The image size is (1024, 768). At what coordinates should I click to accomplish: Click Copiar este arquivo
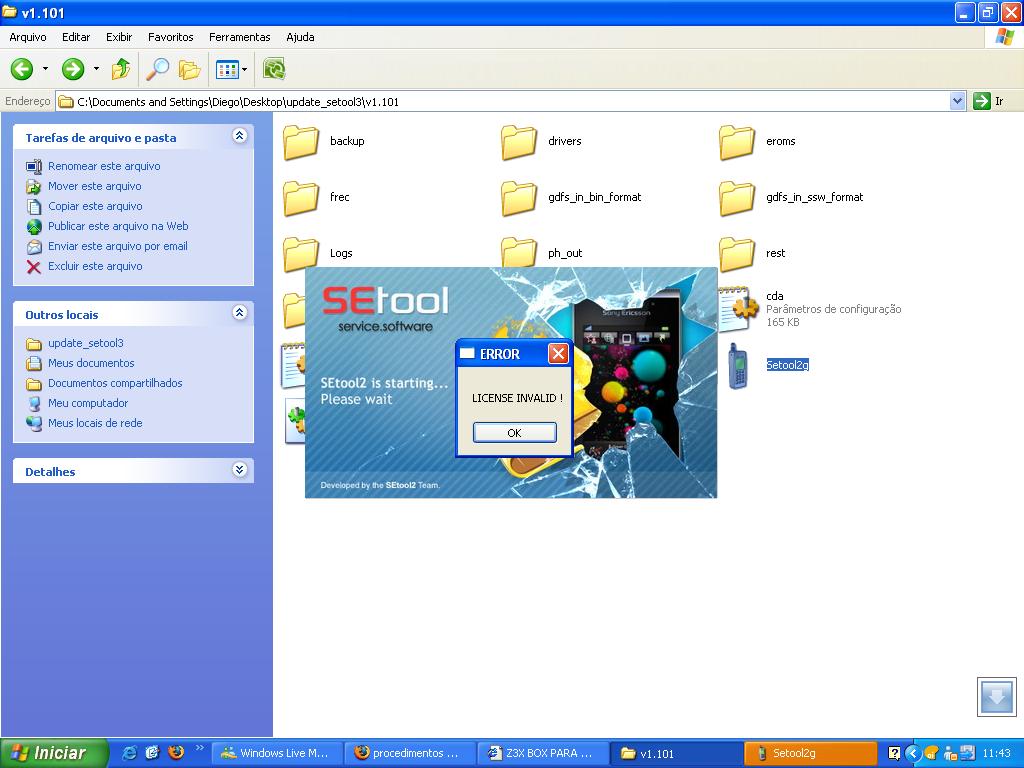point(95,206)
